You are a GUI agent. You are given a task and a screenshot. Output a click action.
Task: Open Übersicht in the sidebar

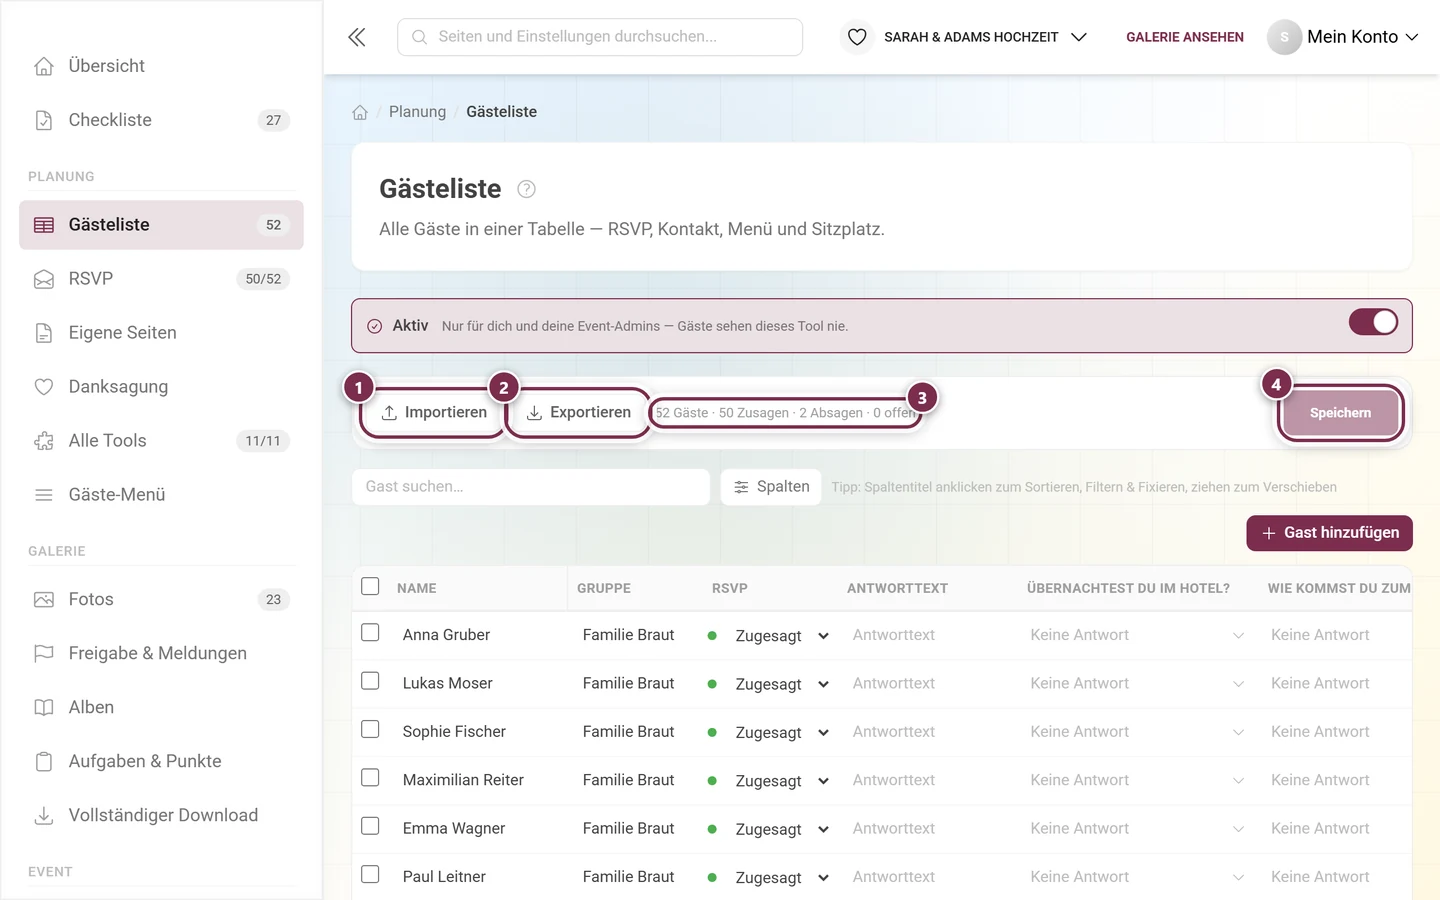point(161,66)
